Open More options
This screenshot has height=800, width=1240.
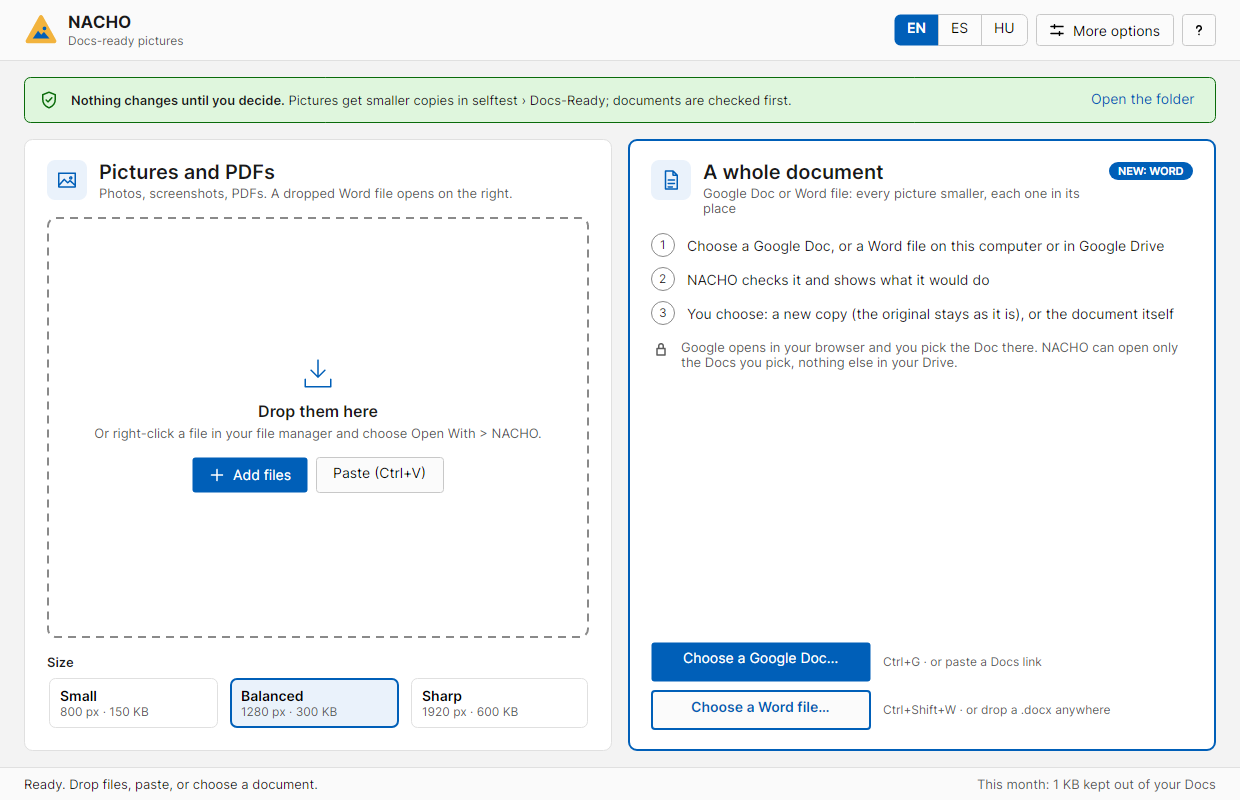(1104, 30)
